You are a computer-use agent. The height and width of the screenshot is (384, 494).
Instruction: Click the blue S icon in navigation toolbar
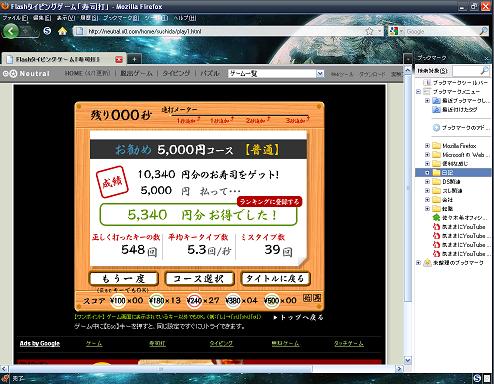coord(47,31)
